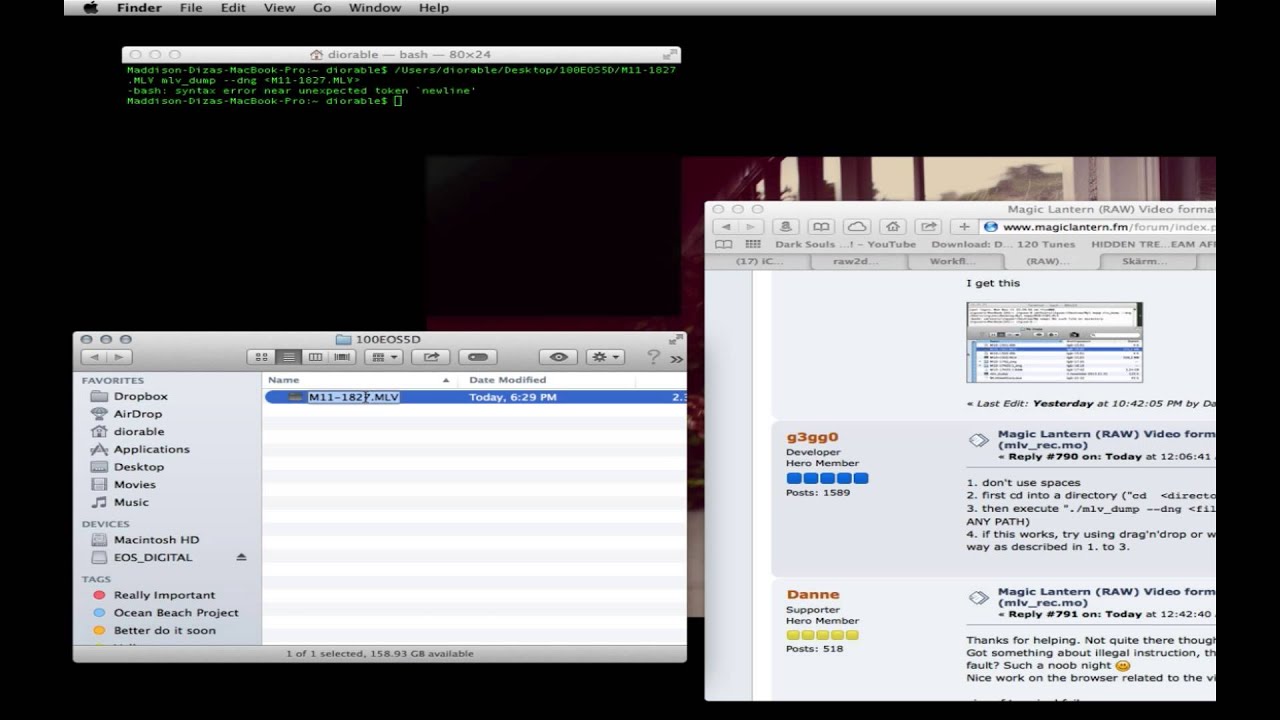This screenshot has width=1280, height=720.
Task: Open the Apple menu
Action: 90,8
